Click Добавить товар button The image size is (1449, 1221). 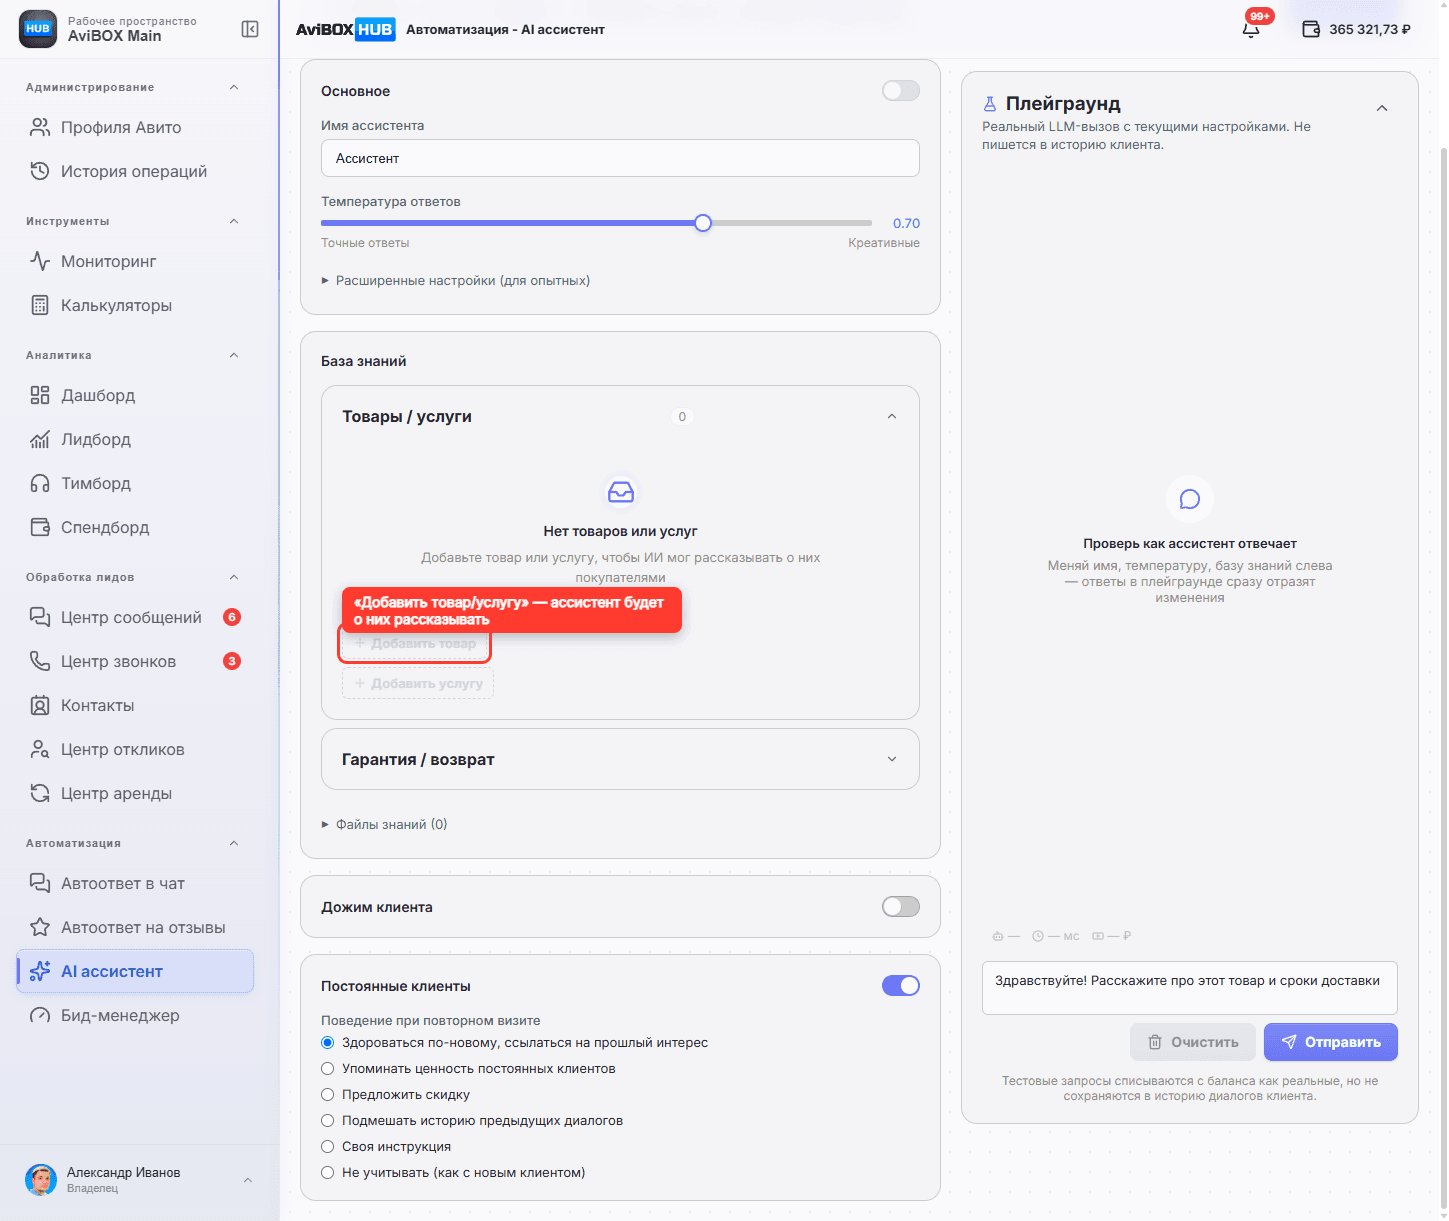pos(415,644)
